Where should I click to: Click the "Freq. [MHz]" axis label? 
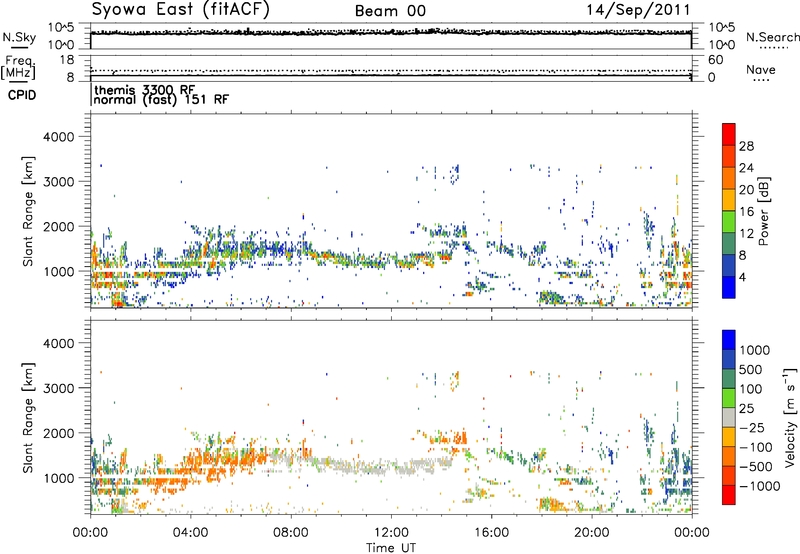click(19, 67)
